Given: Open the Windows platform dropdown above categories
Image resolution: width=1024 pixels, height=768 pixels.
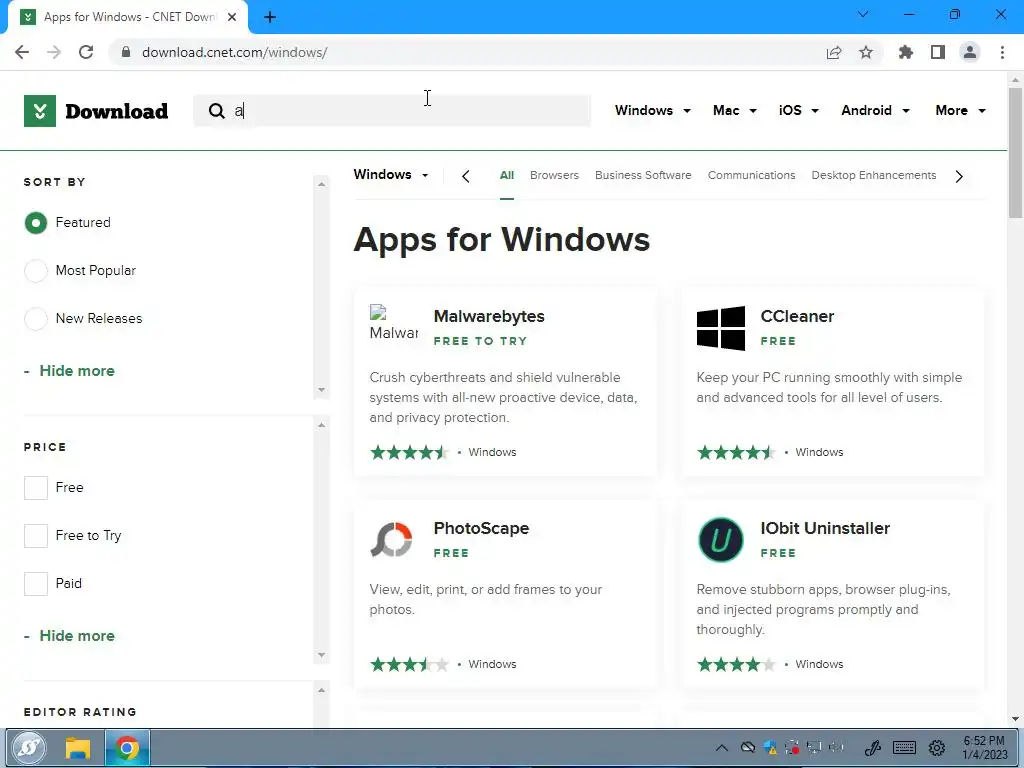Looking at the screenshot, I should click(x=391, y=174).
